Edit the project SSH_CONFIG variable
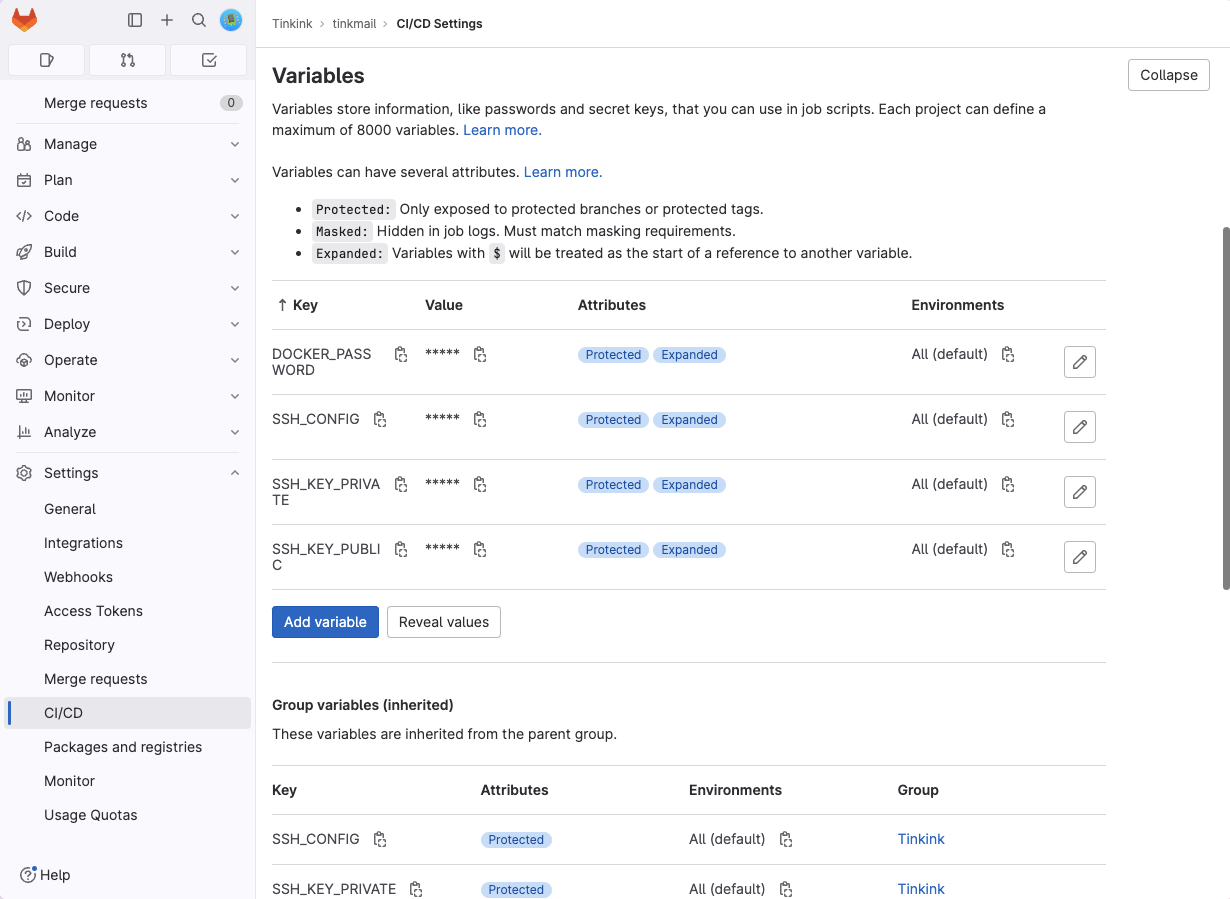Screen dimensions: 1230x899 tap(1080, 427)
